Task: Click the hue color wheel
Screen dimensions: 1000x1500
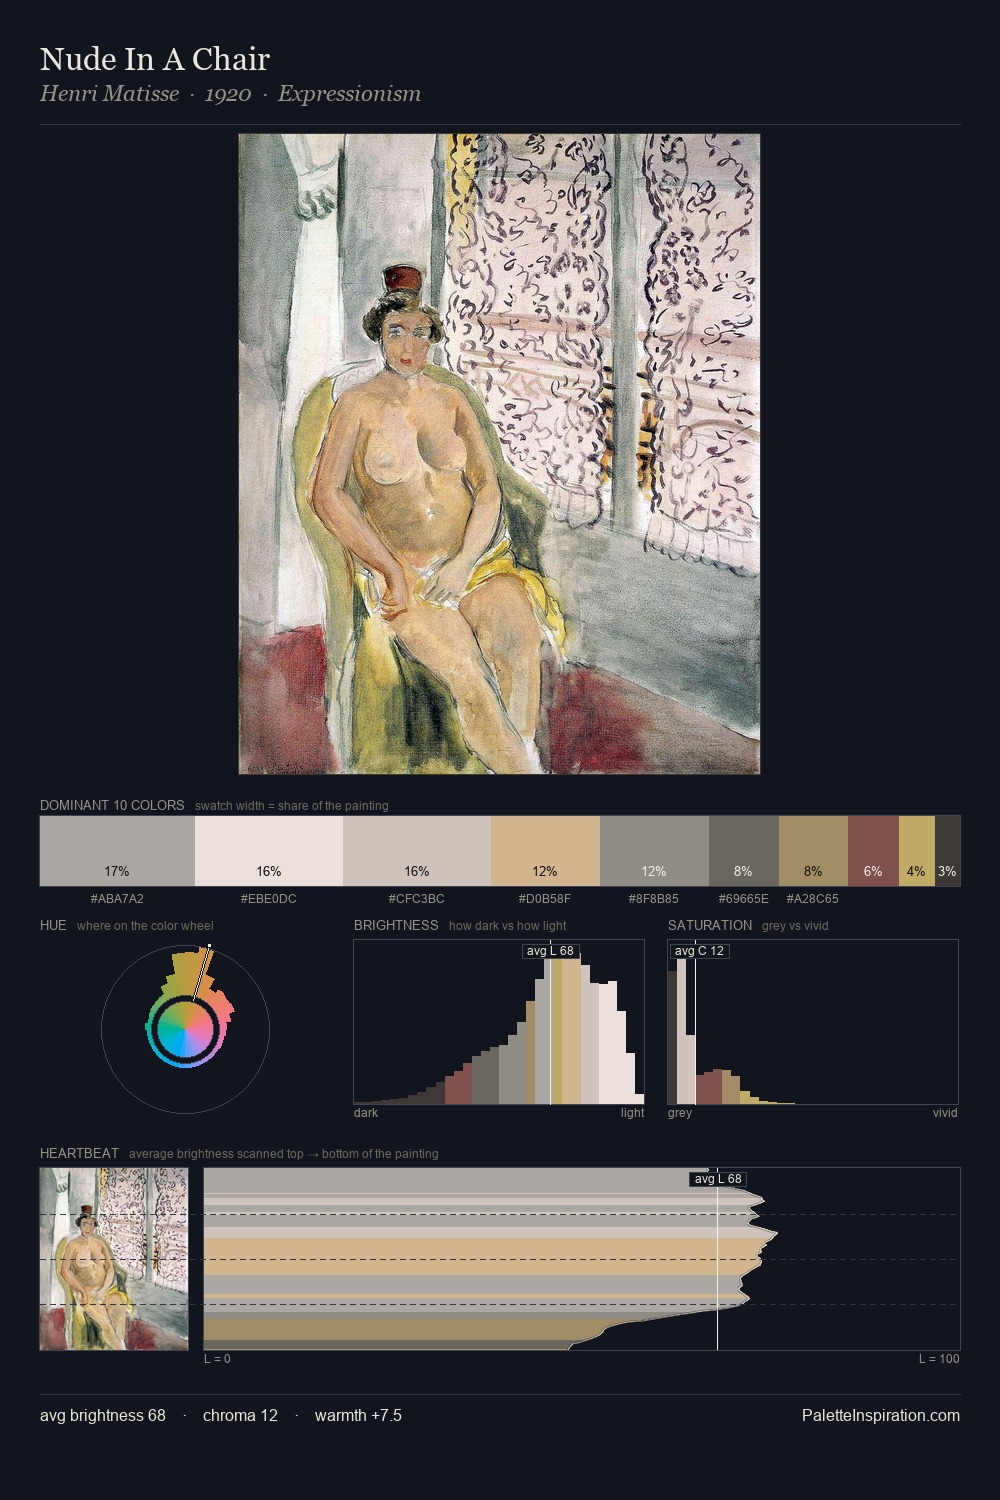Action: pos(185,1029)
